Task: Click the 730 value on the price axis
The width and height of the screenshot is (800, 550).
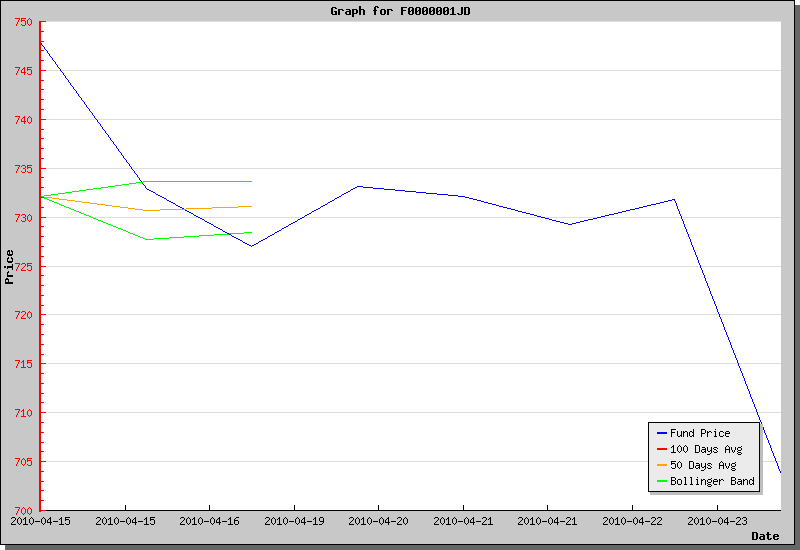Action: coord(23,218)
